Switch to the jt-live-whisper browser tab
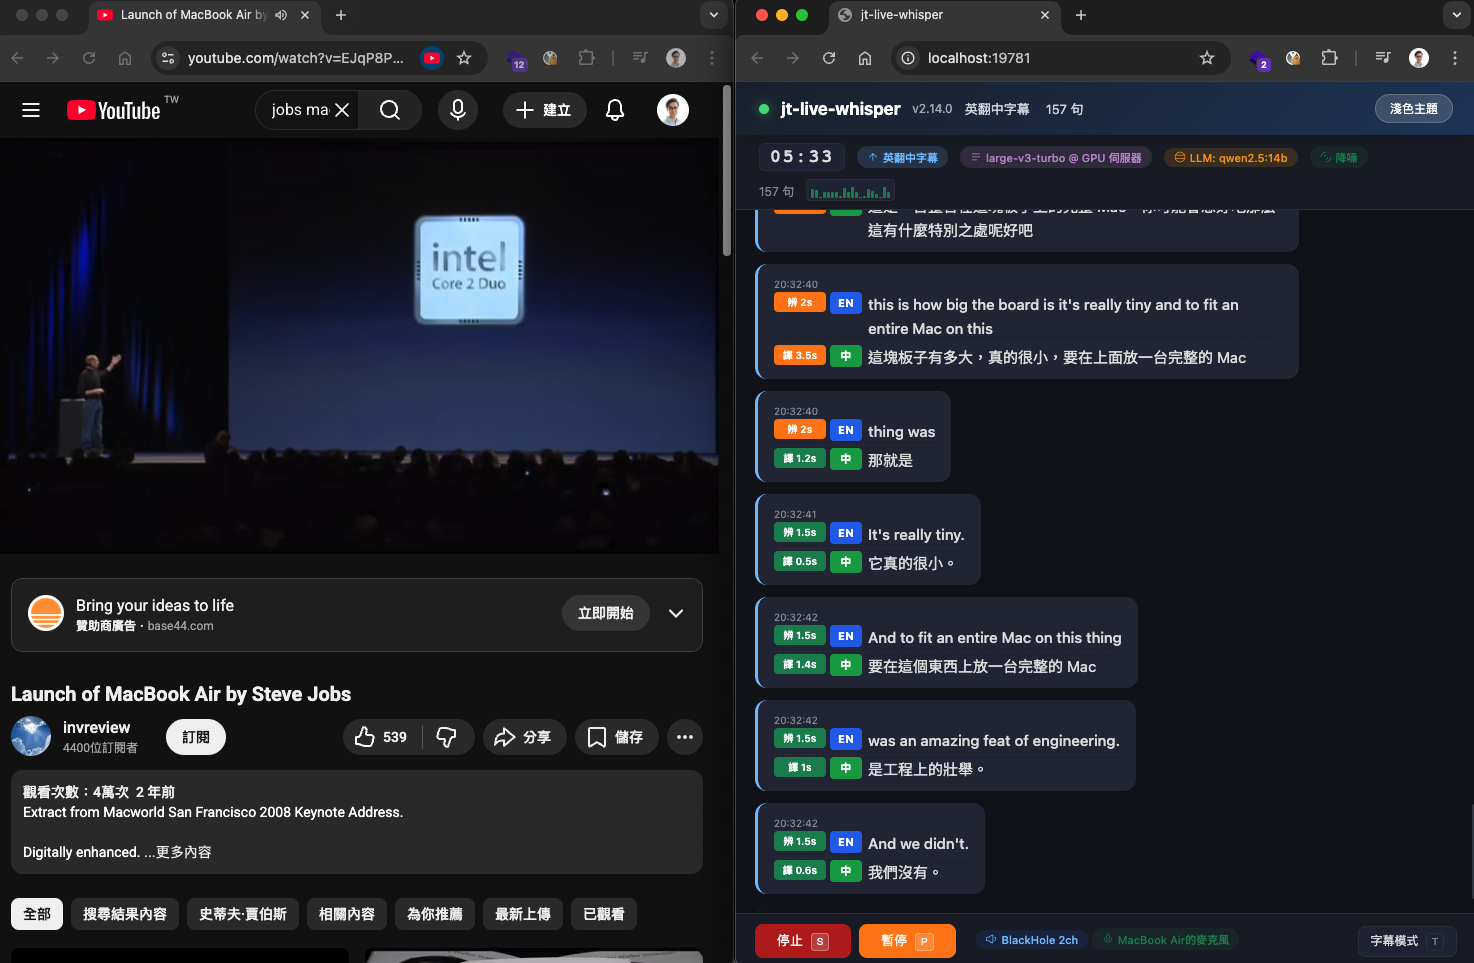1474x963 pixels. click(944, 15)
